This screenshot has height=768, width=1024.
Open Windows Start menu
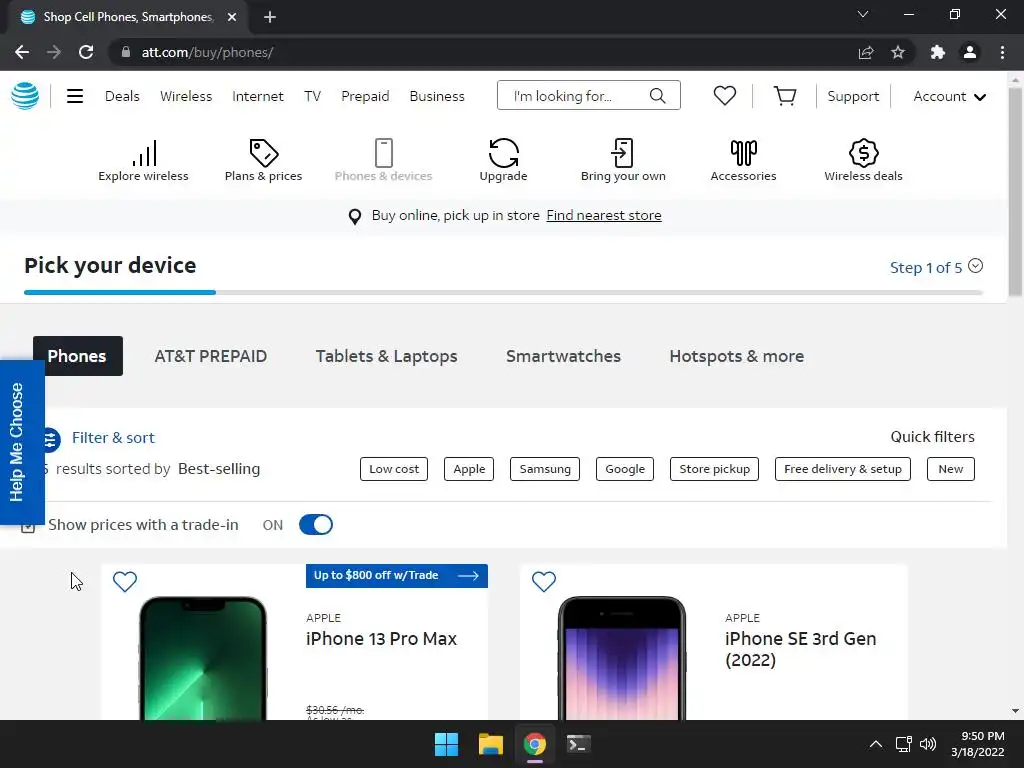pos(447,744)
